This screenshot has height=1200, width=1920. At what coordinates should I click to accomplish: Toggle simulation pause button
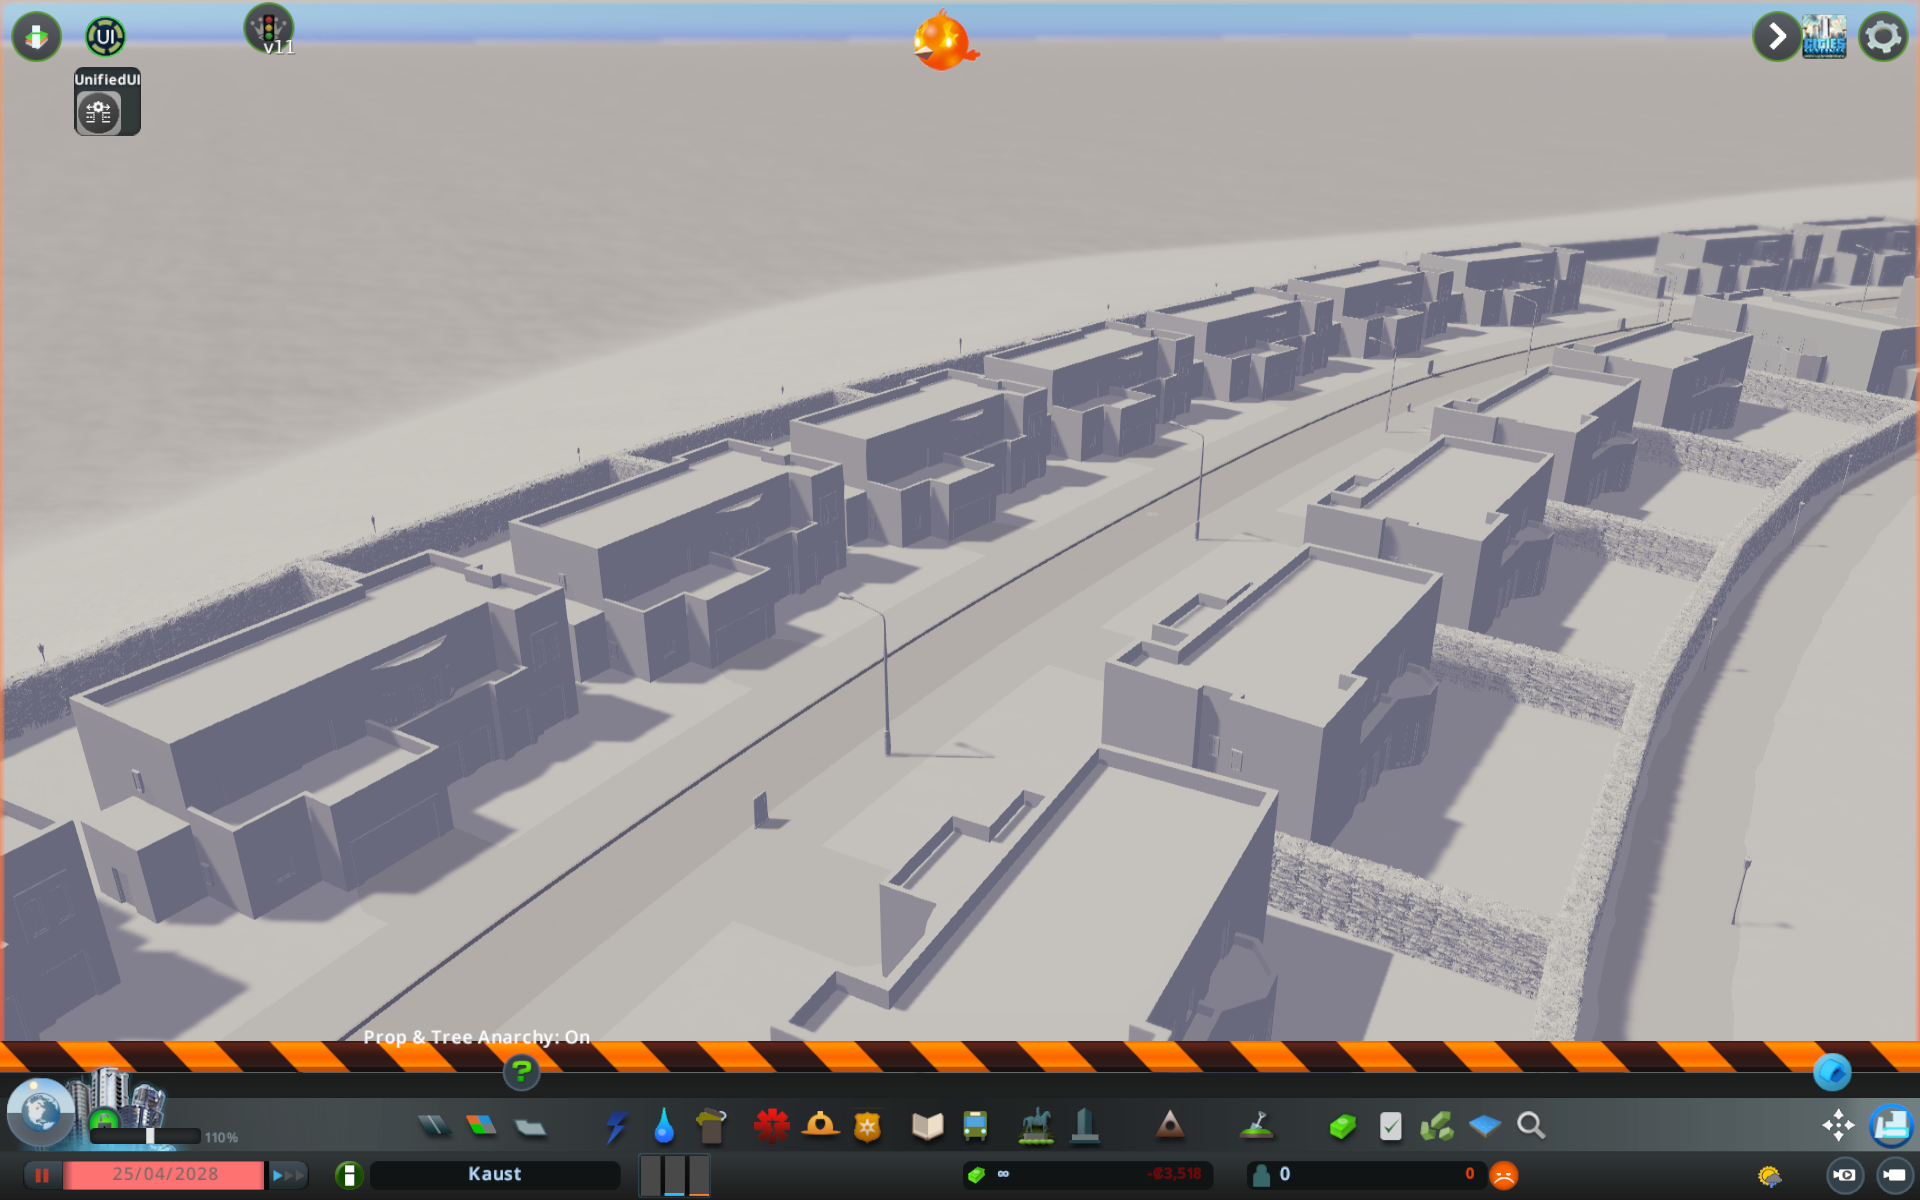(41, 1175)
